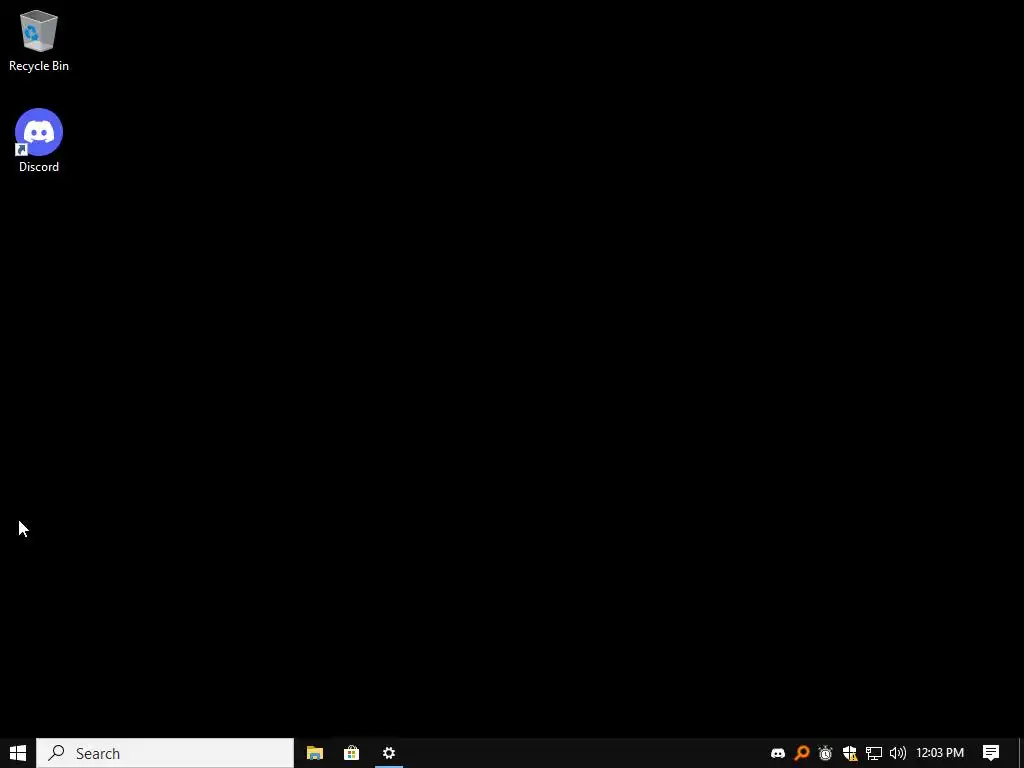This screenshot has height=768, width=1024.
Task: Click the orange magnifier tray icon
Action: click(x=801, y=753)
